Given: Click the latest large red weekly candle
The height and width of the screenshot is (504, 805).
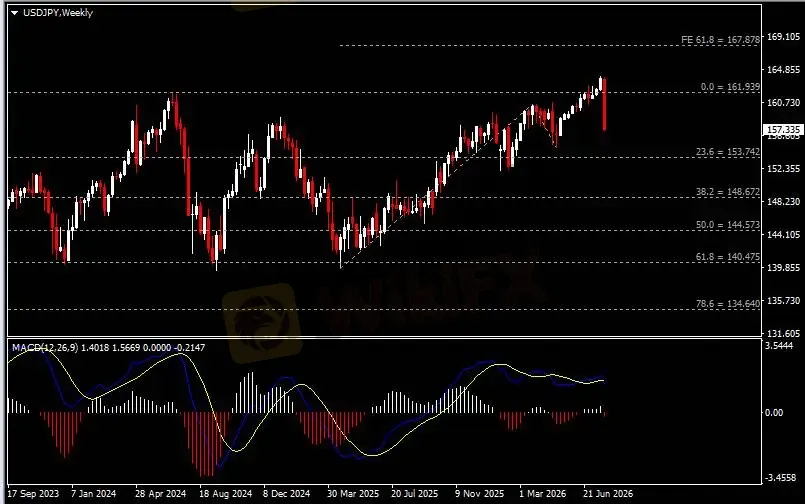Looking at the screenshot, I should (605, 104).
